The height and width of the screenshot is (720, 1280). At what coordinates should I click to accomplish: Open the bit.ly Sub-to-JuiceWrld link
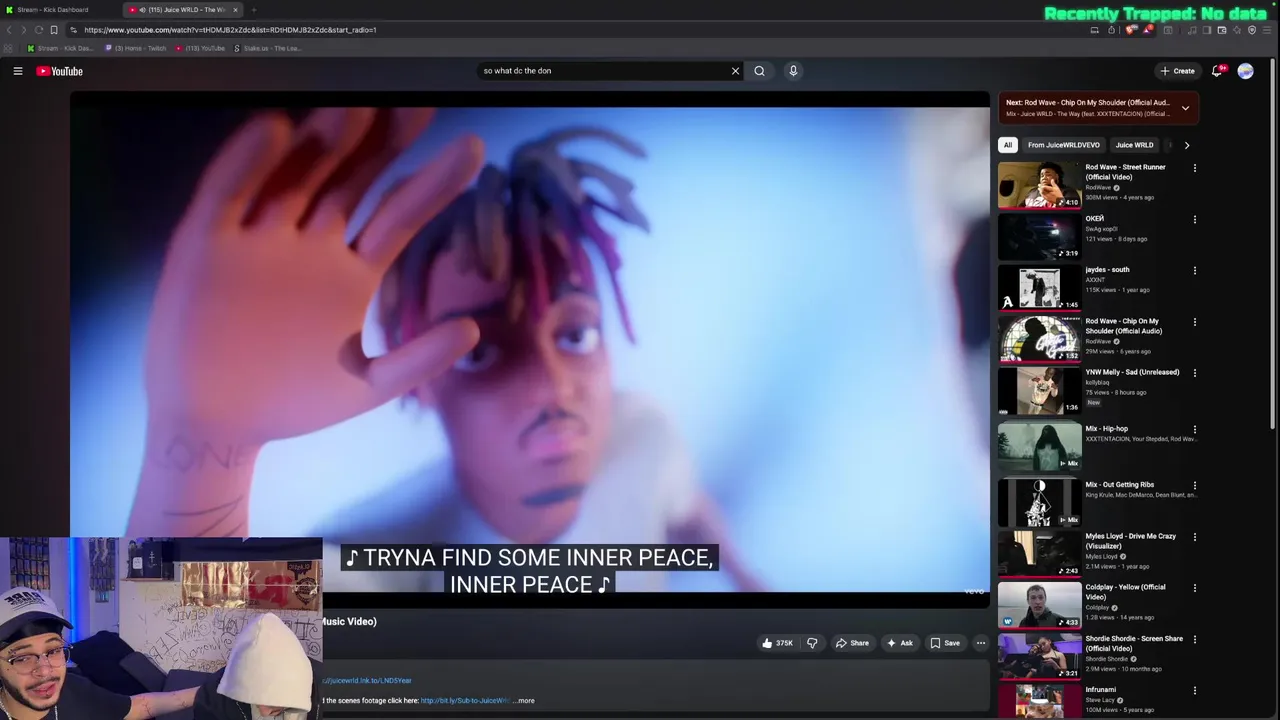pyautogui.click(x=465, y=700)
